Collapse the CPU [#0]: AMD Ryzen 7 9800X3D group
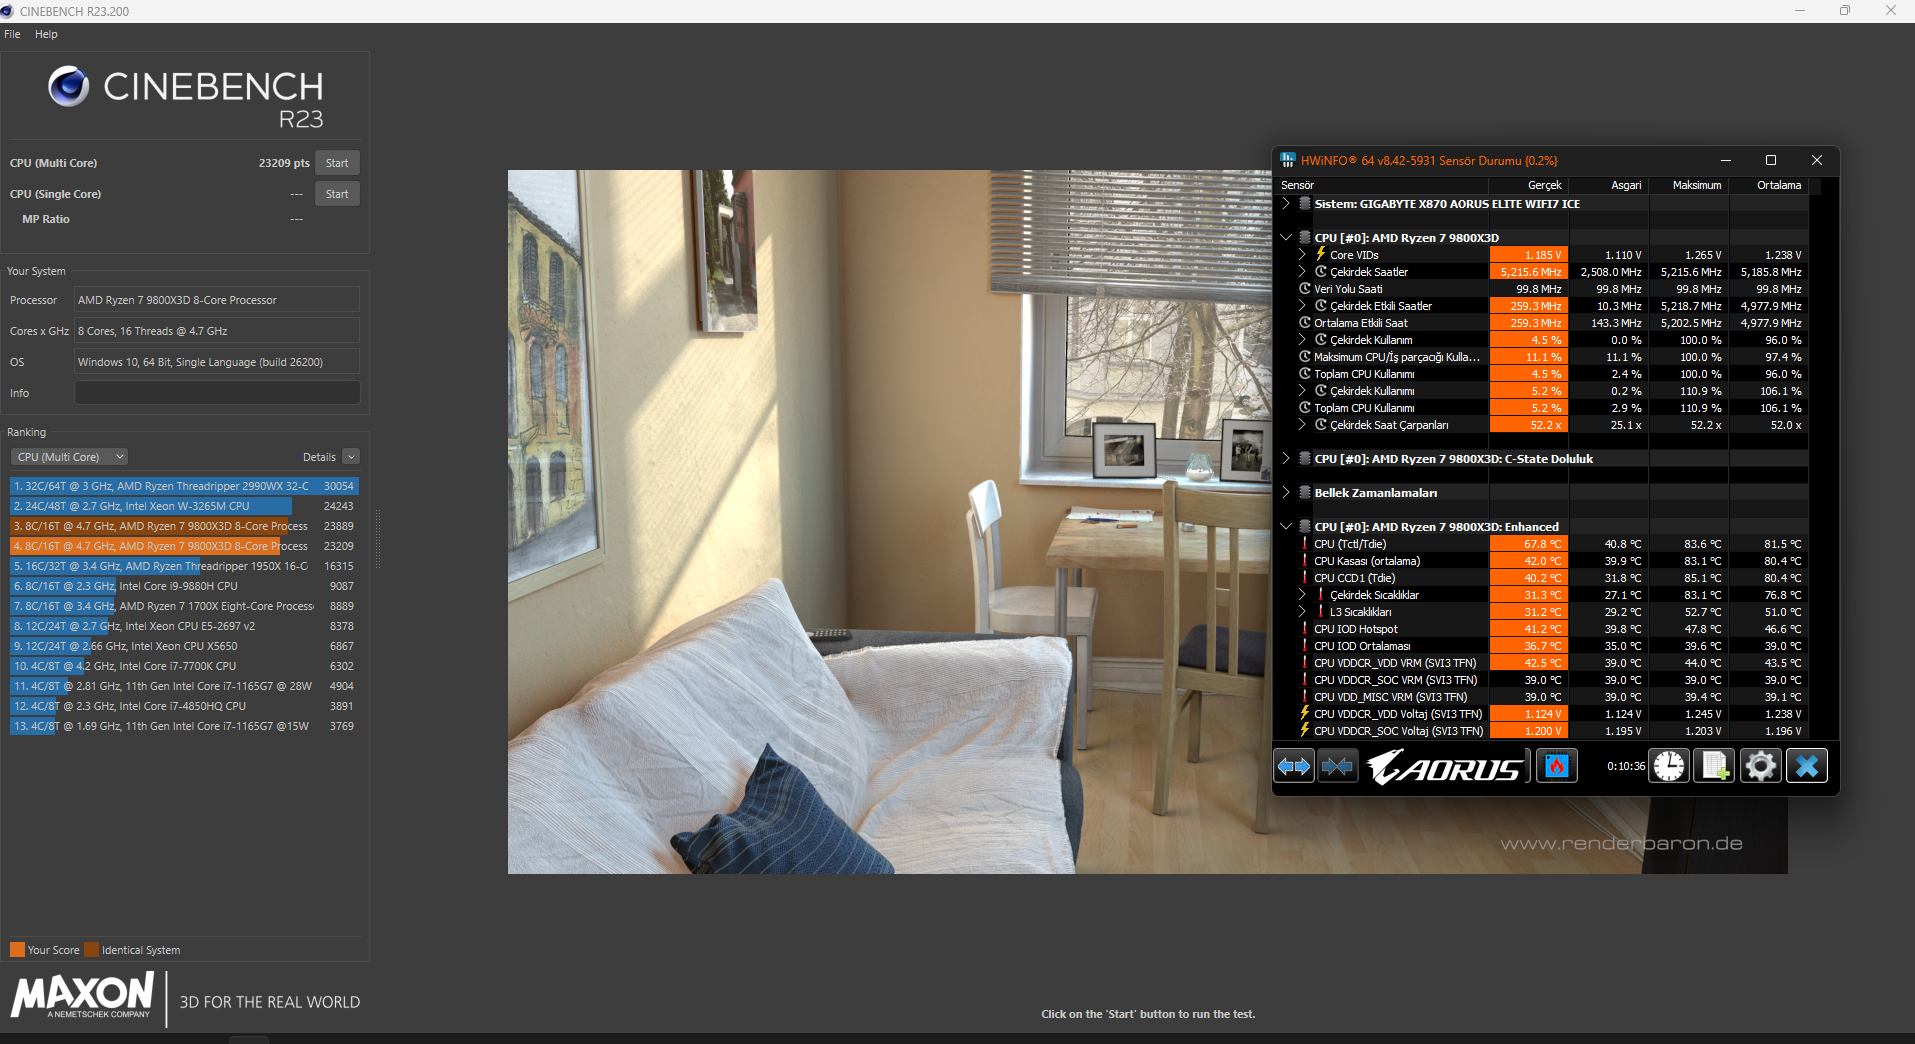 (x=1286, y=238)
